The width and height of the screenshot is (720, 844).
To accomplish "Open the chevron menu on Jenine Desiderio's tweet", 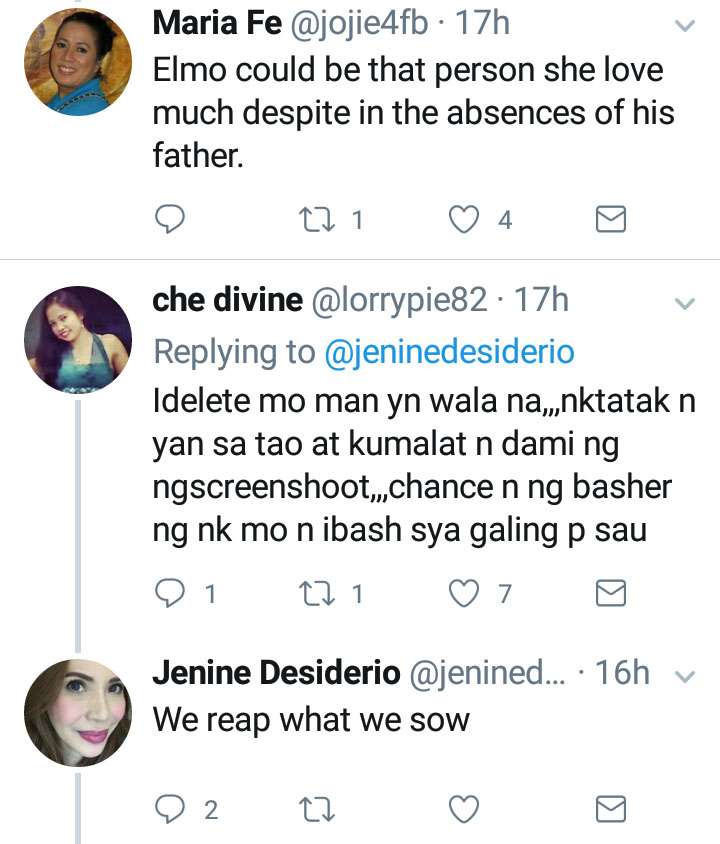I will 685,677.
